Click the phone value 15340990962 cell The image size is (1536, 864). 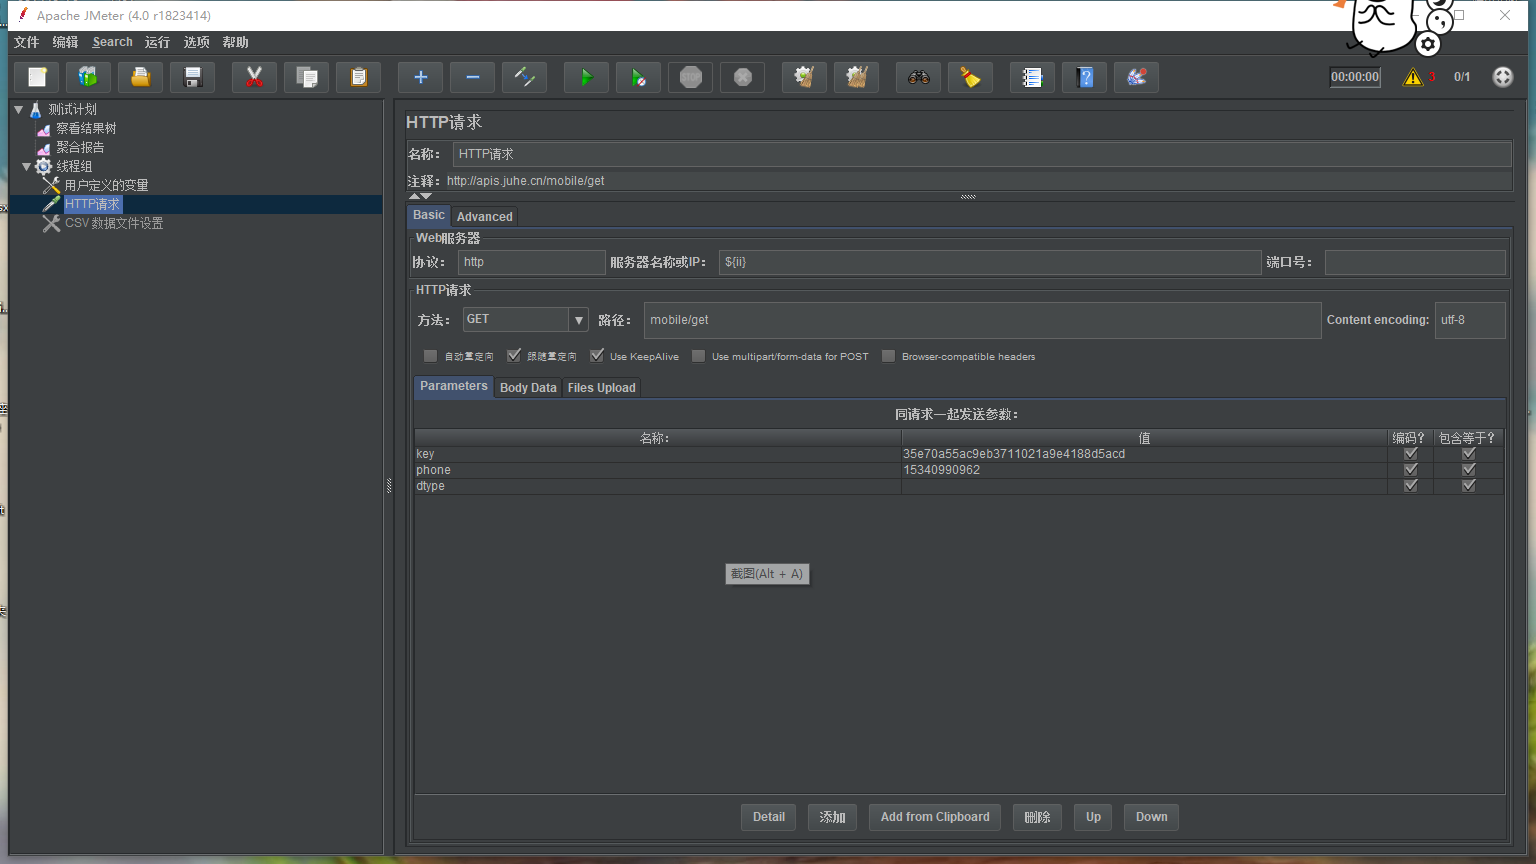(x=1144, y=470)
